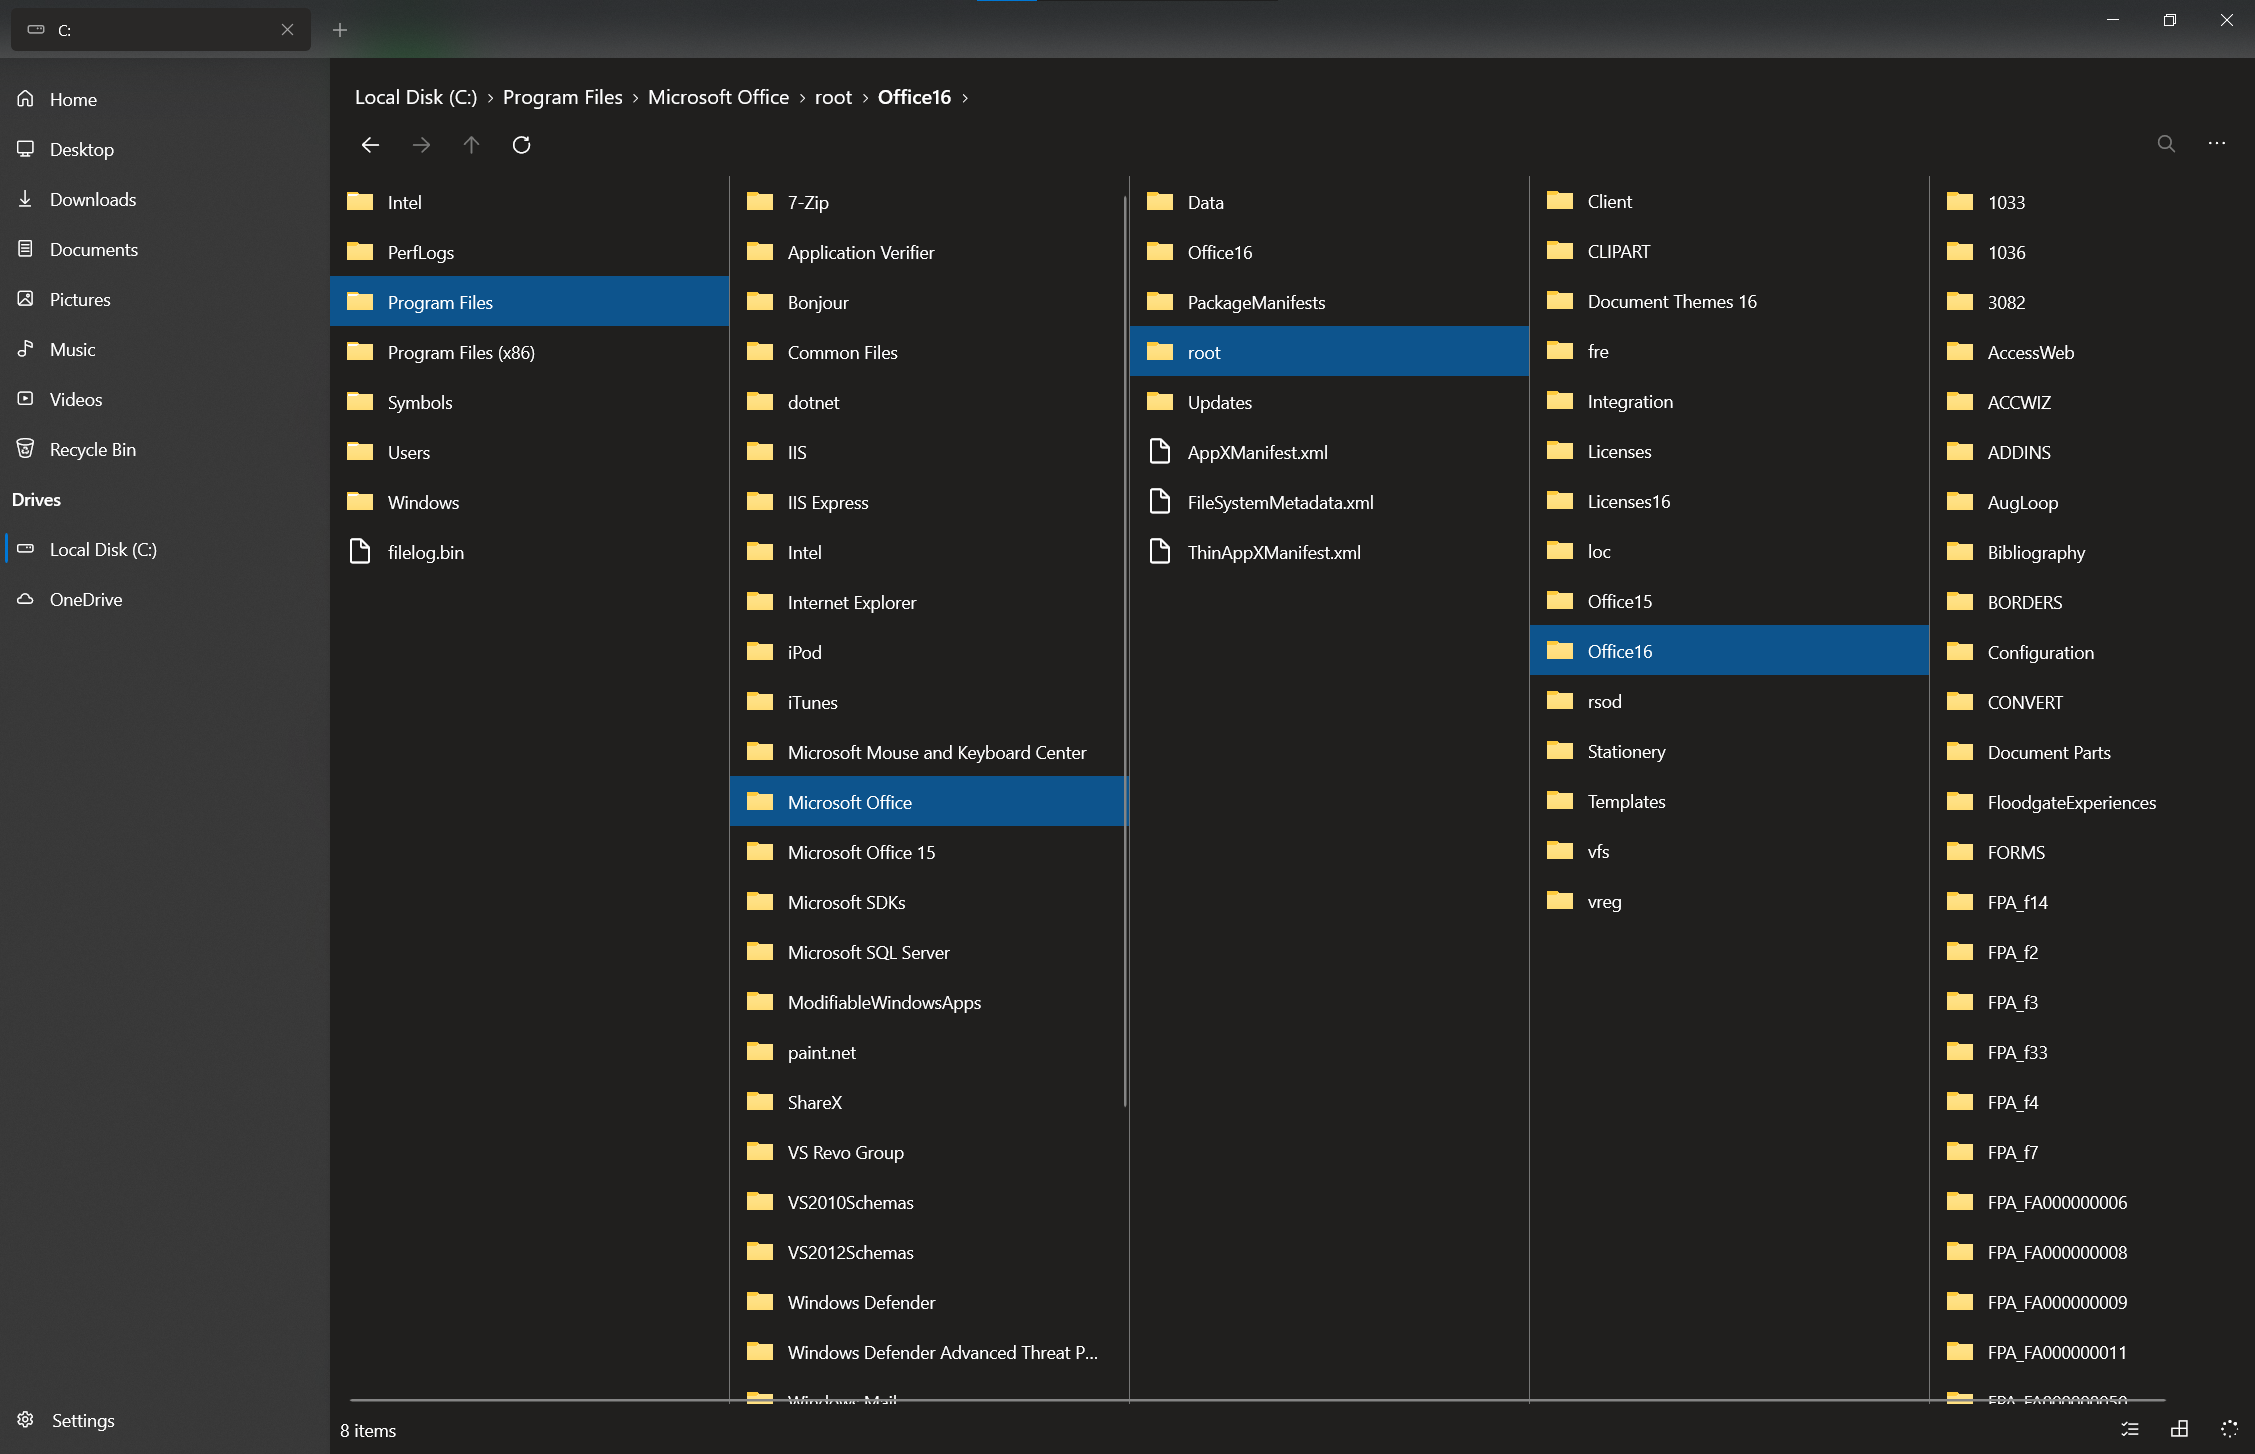Viewport: 2255px width, 1454px height.
Task: Select the Bibliography folder
Action: (2092, 552)
